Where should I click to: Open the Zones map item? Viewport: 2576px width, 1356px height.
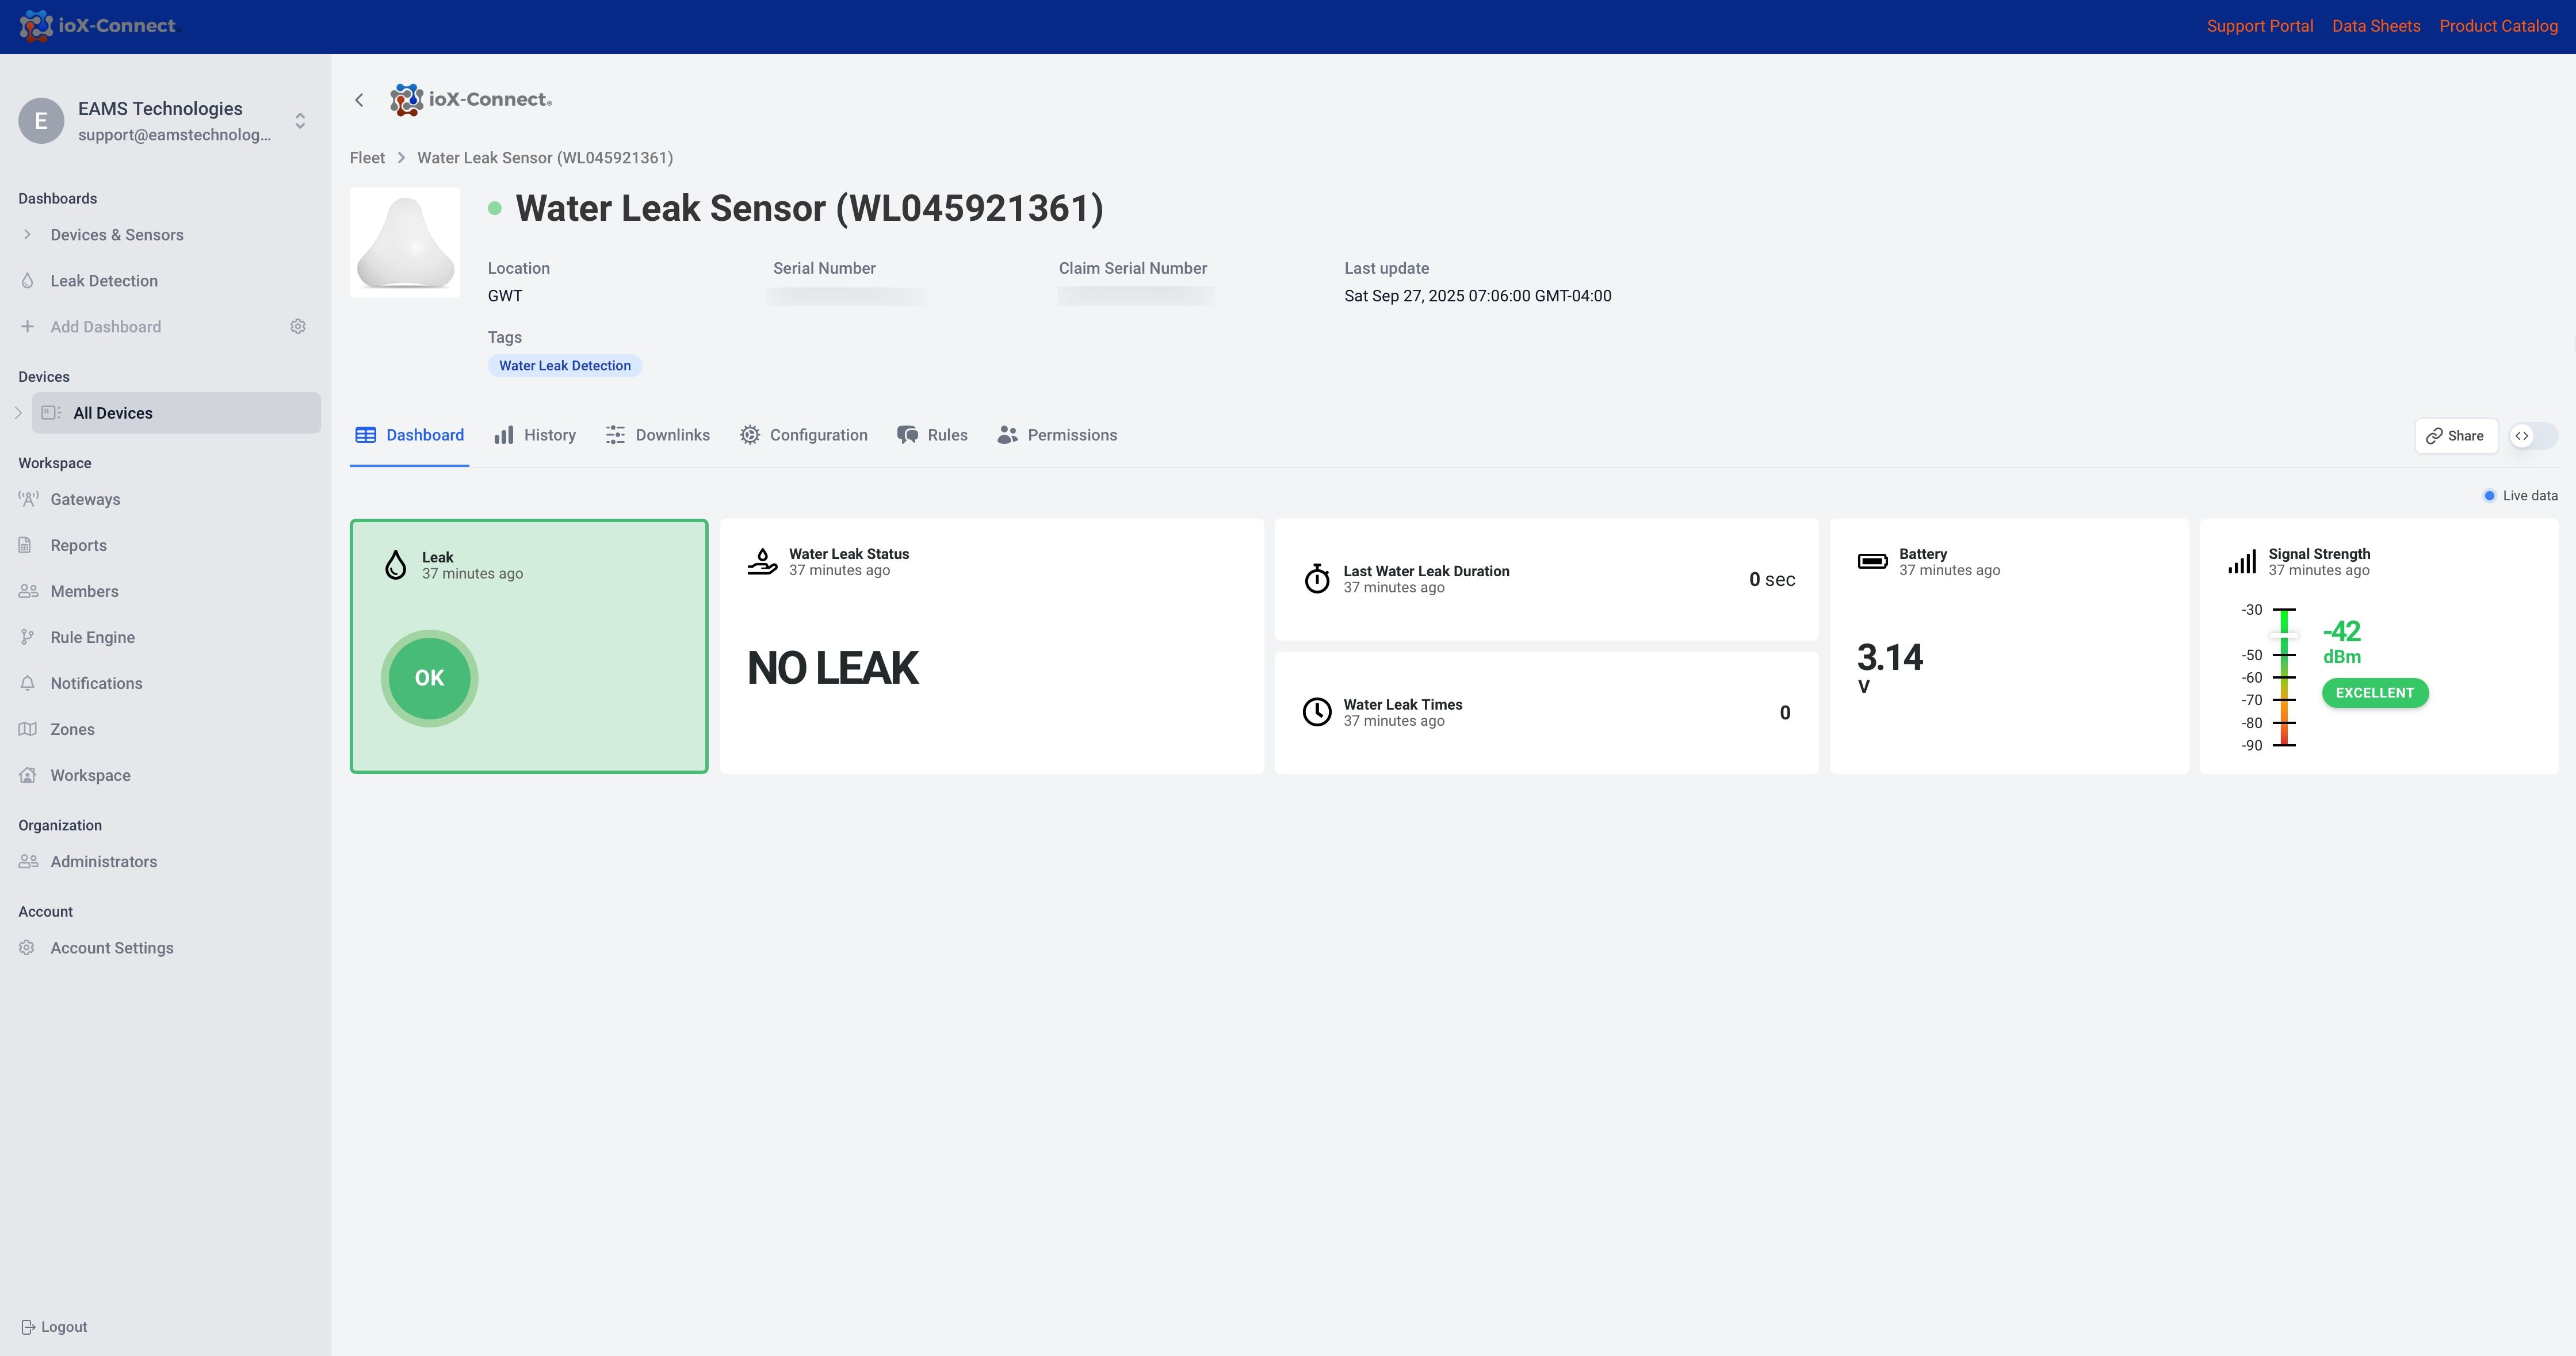[72, 730]
